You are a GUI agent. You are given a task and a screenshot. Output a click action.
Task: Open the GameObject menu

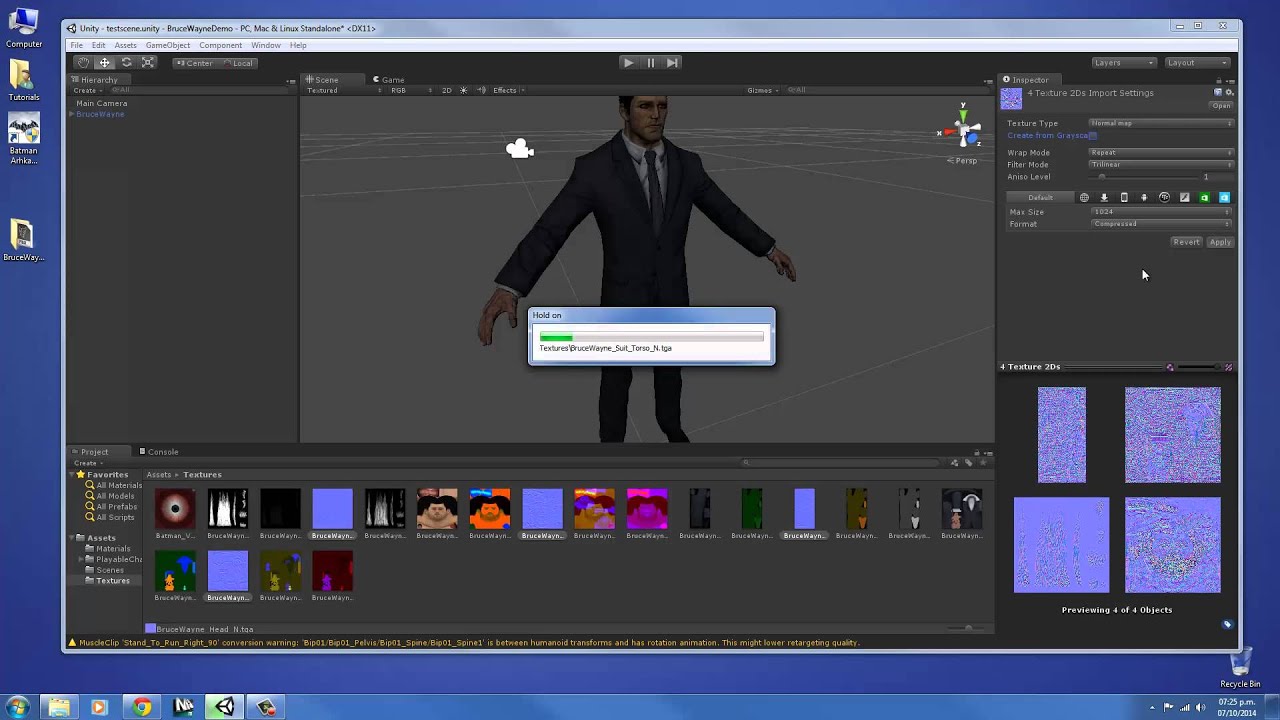pos(168,45)
